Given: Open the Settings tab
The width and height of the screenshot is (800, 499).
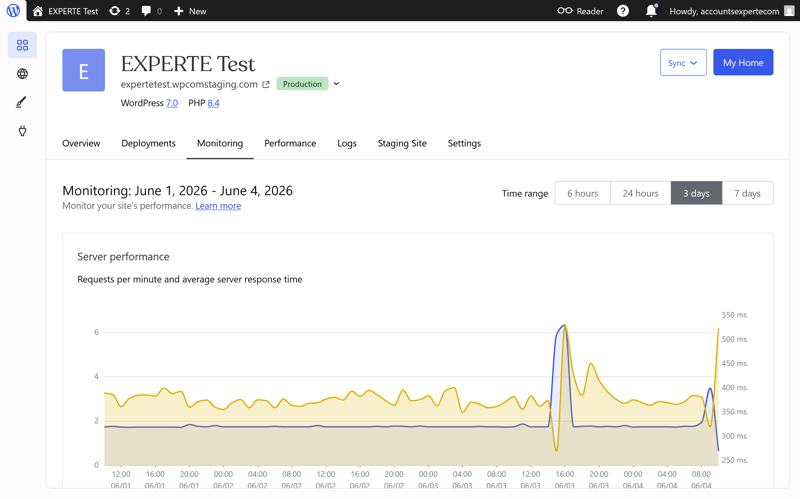Looking at the screenshot, I should [464, 143].
